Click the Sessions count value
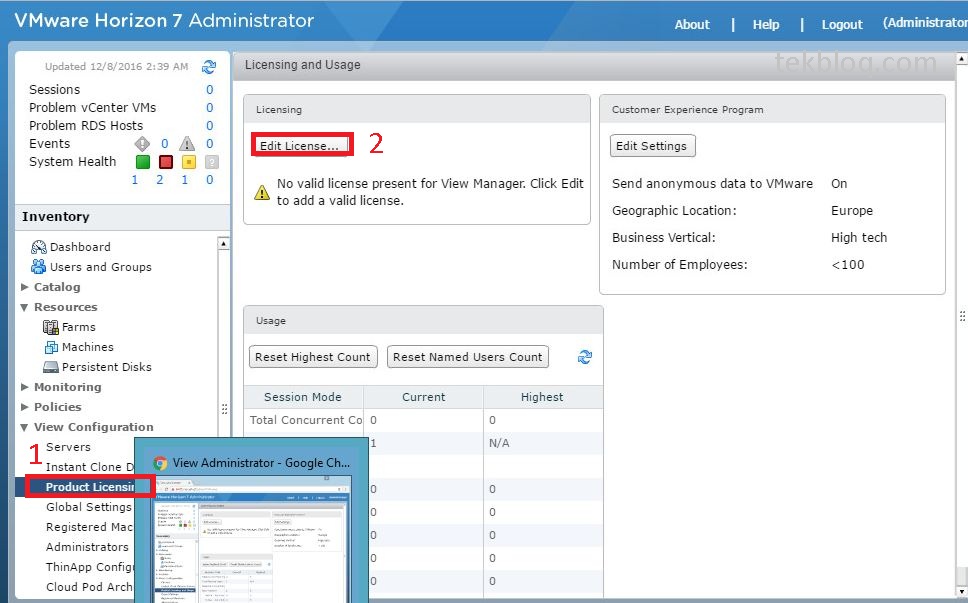 210,89
